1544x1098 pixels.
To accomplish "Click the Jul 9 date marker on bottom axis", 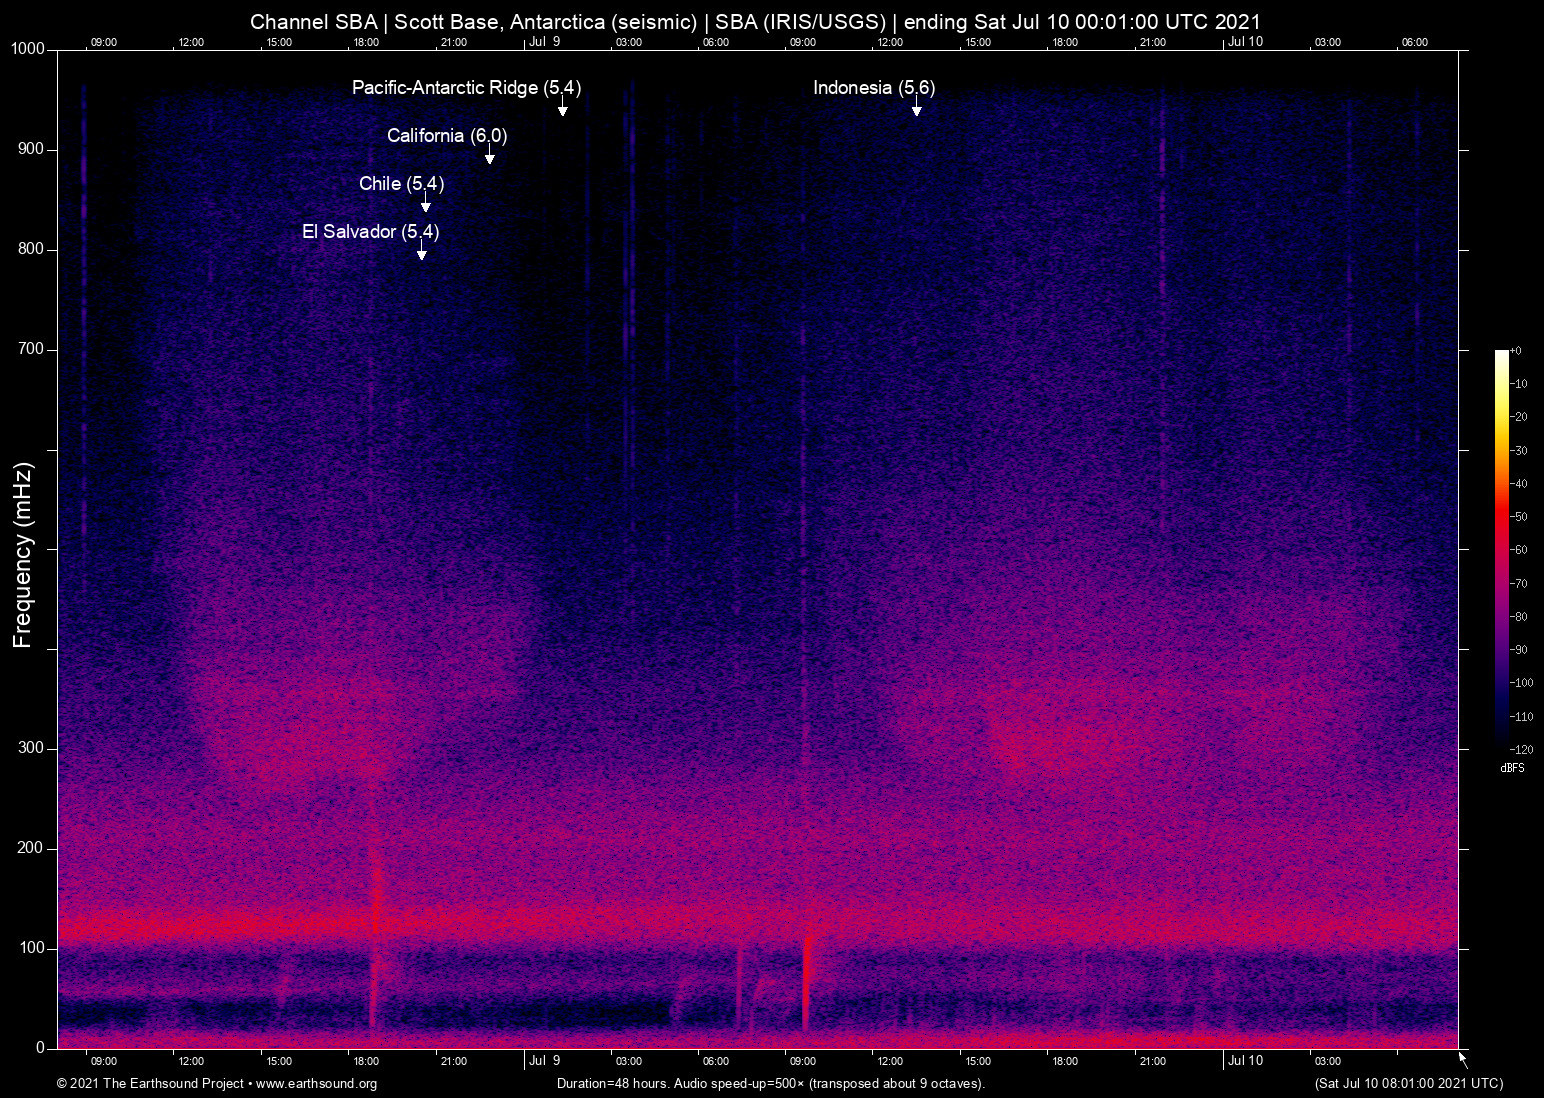I will [544, 1061].
